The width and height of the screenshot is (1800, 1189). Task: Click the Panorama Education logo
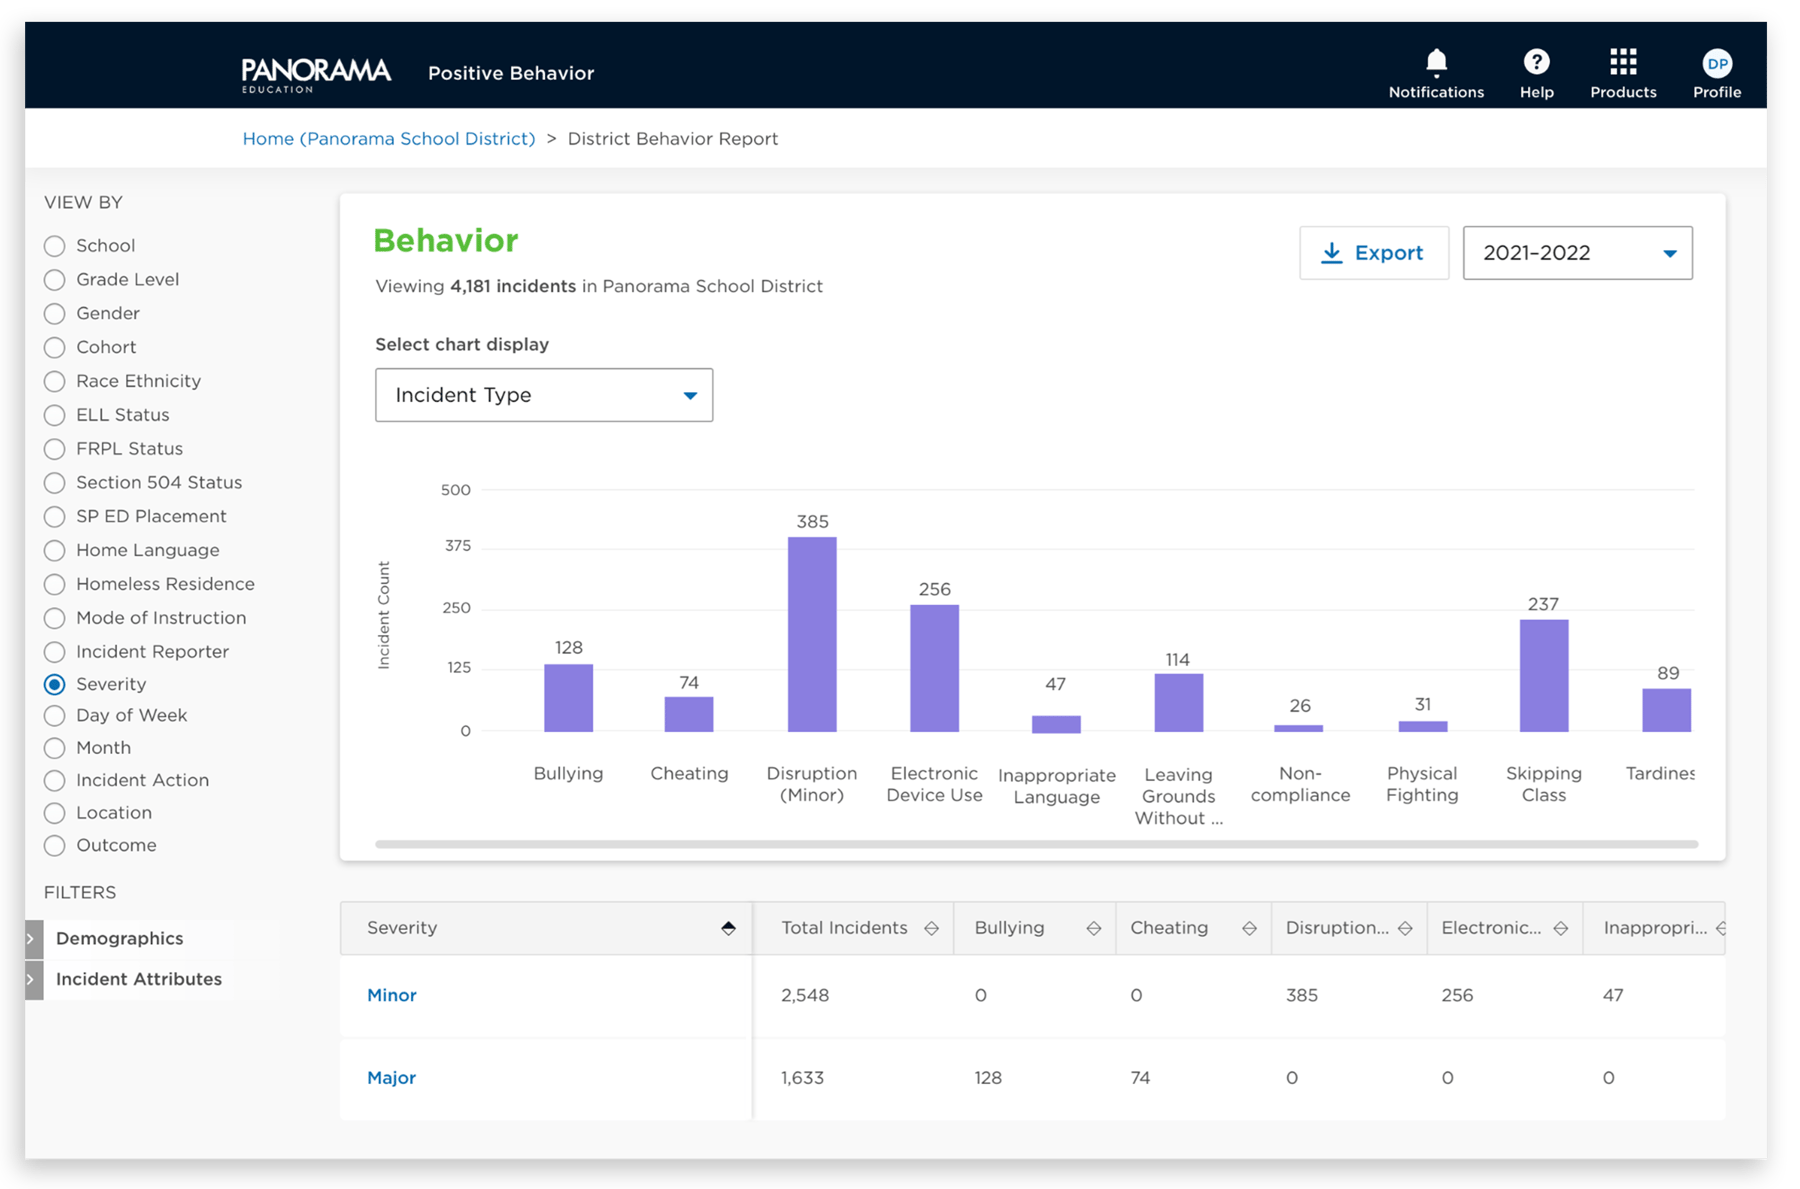tap(316, 72)
